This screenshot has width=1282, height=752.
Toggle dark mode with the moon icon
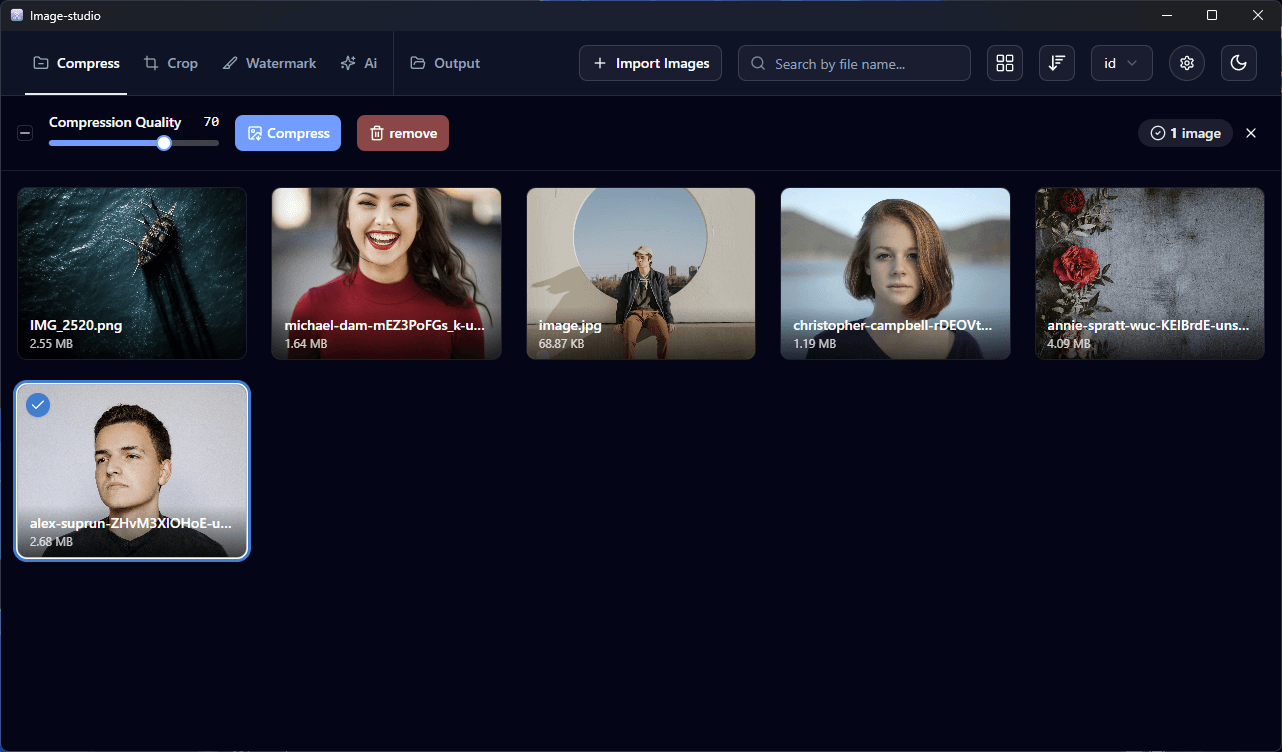tap(1239, 63)
